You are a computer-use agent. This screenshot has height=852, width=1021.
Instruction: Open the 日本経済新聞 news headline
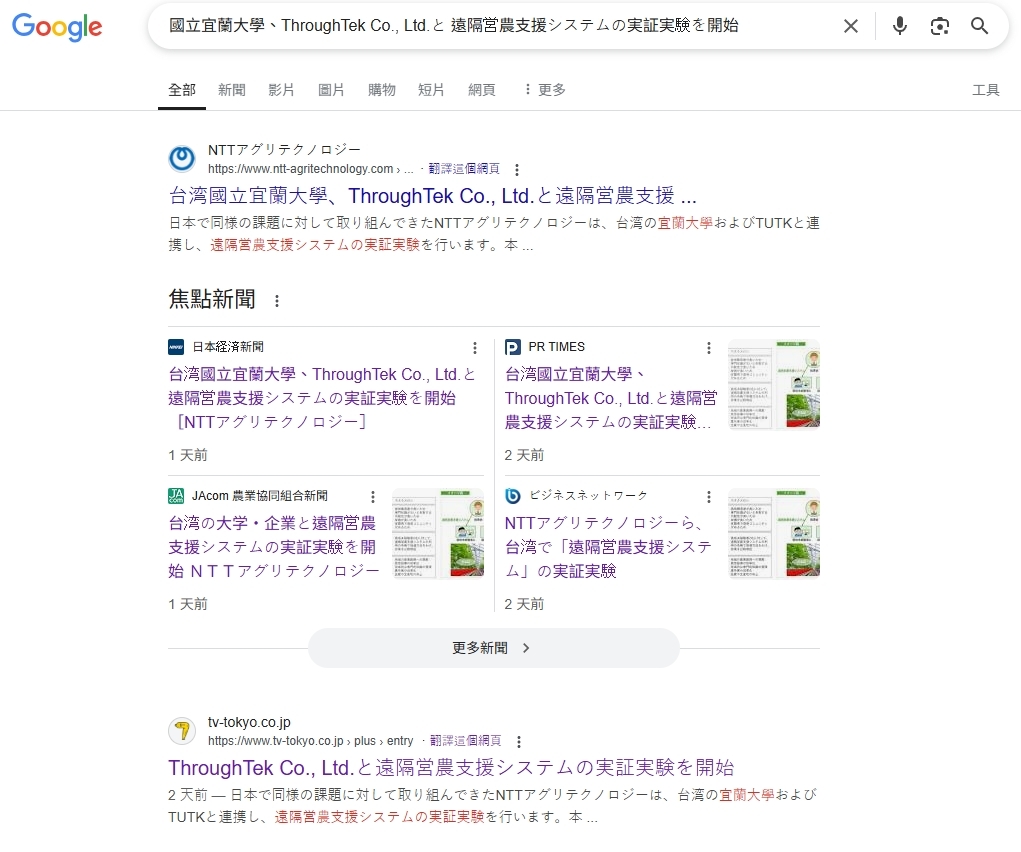pos(322,398)
